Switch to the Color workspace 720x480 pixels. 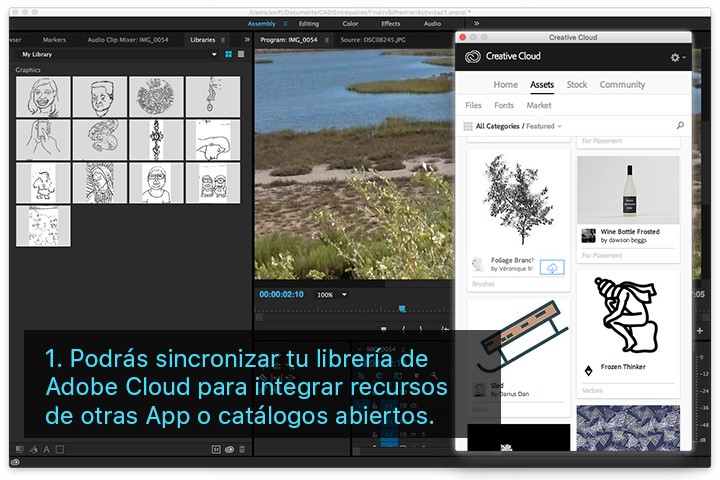(x=350, y=23)
